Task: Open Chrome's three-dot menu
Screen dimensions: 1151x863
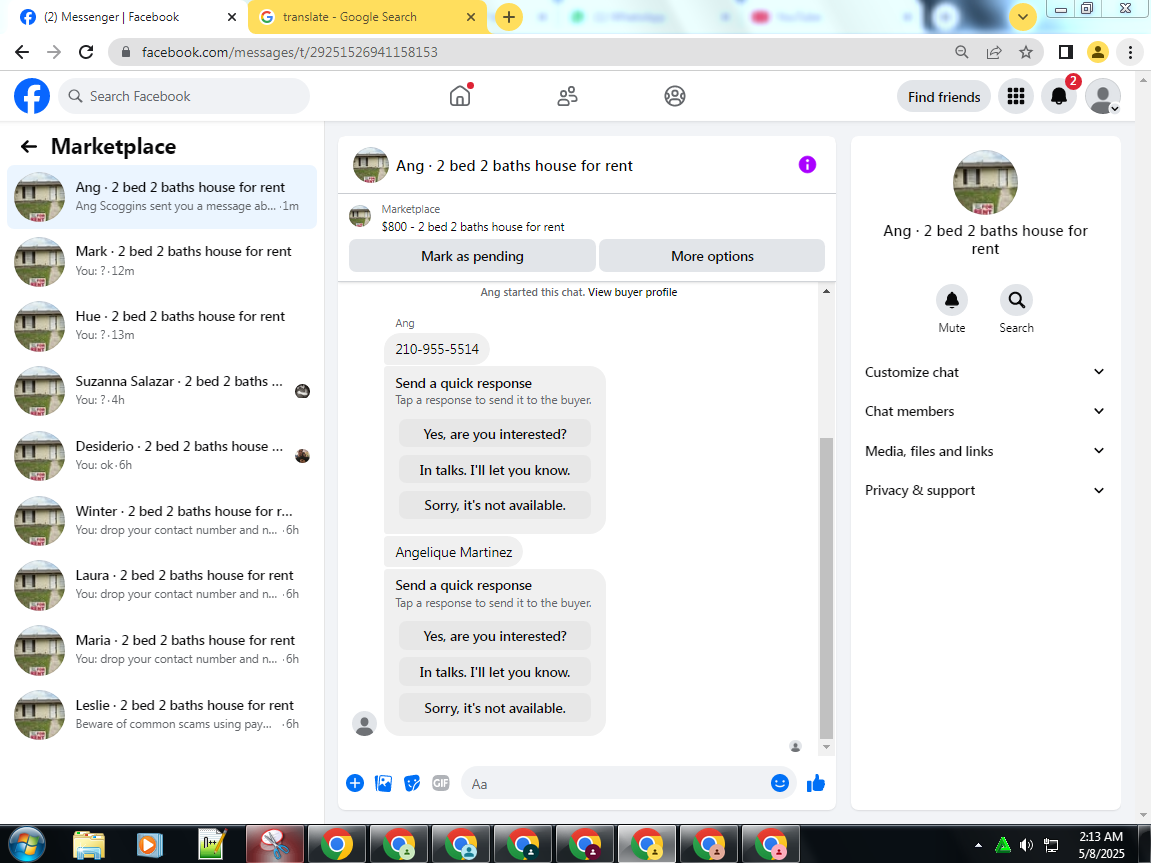Action: coord(1130,52)
